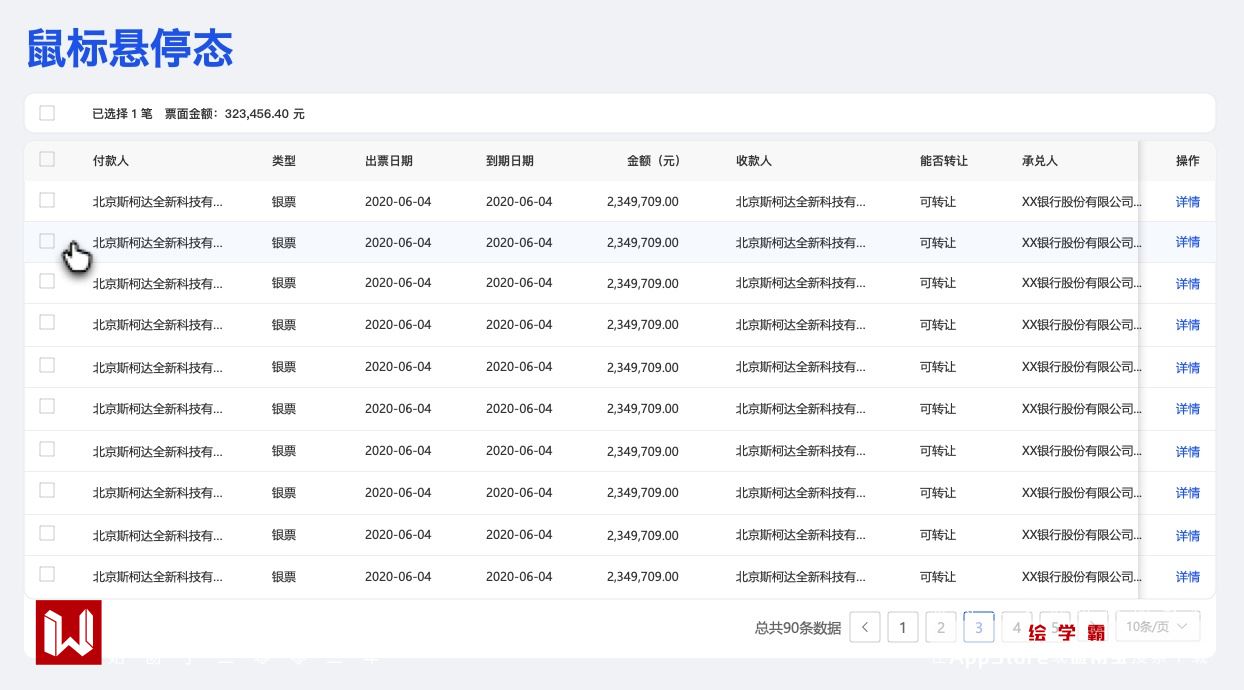
Task: Click the 操作 column header
Action: click(1188, 161)
